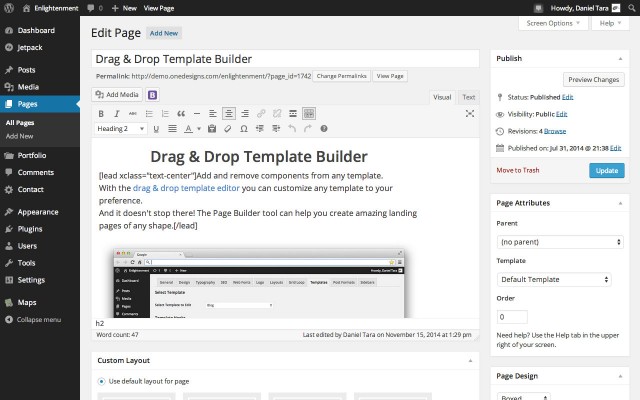Collapse the Custom Layout box
This screenshot has height=400, width=640.
(470, 361)
